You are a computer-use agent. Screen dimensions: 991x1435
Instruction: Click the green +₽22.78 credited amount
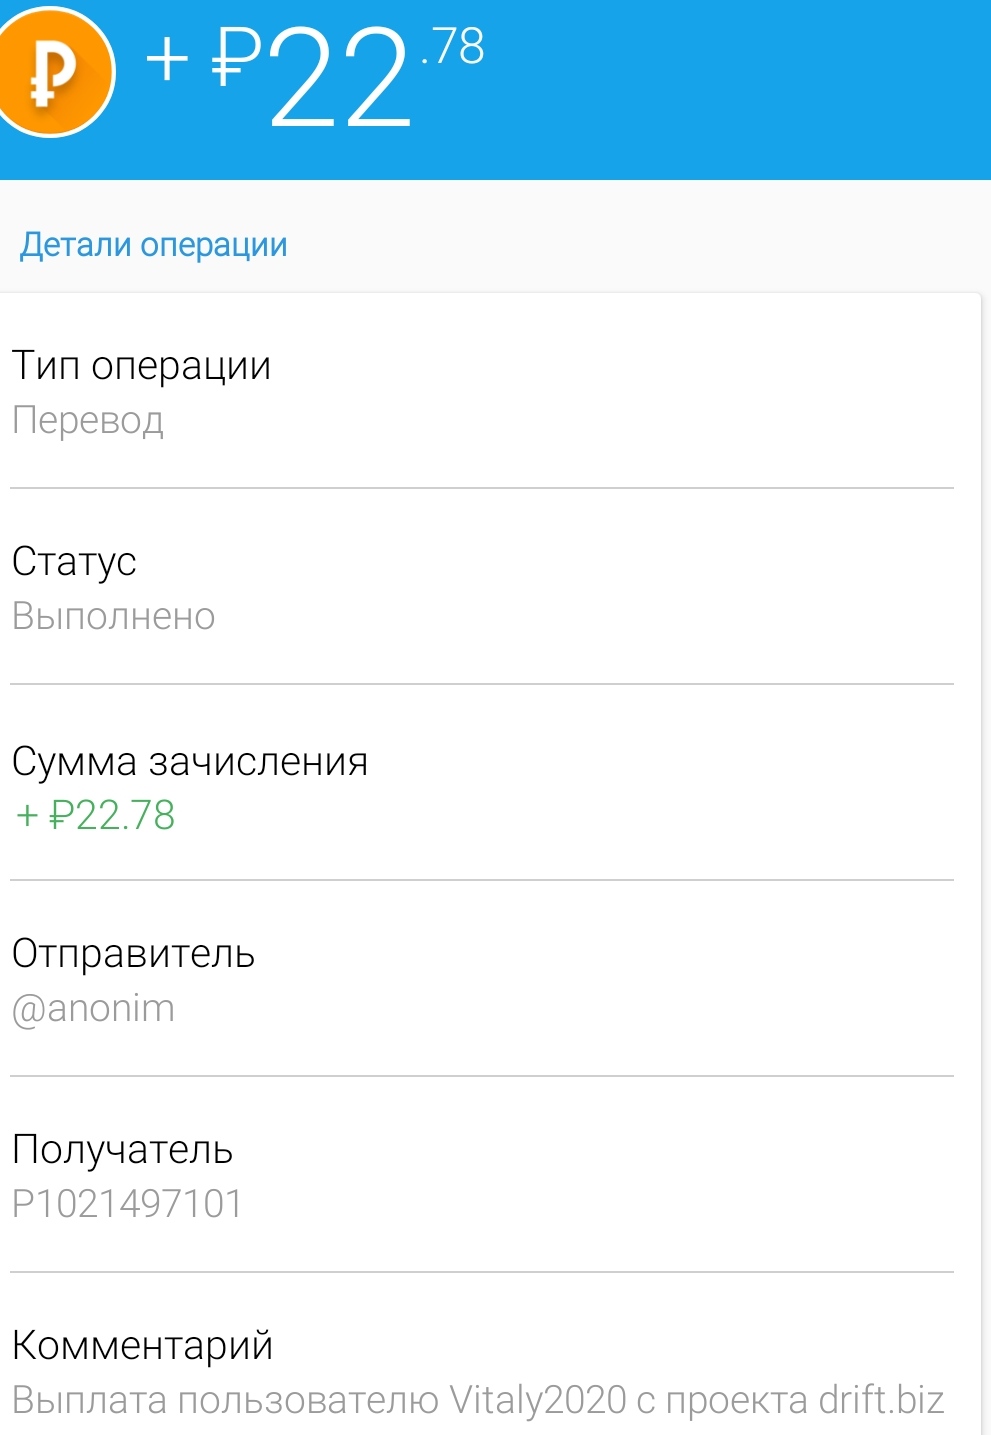(96, 816)
